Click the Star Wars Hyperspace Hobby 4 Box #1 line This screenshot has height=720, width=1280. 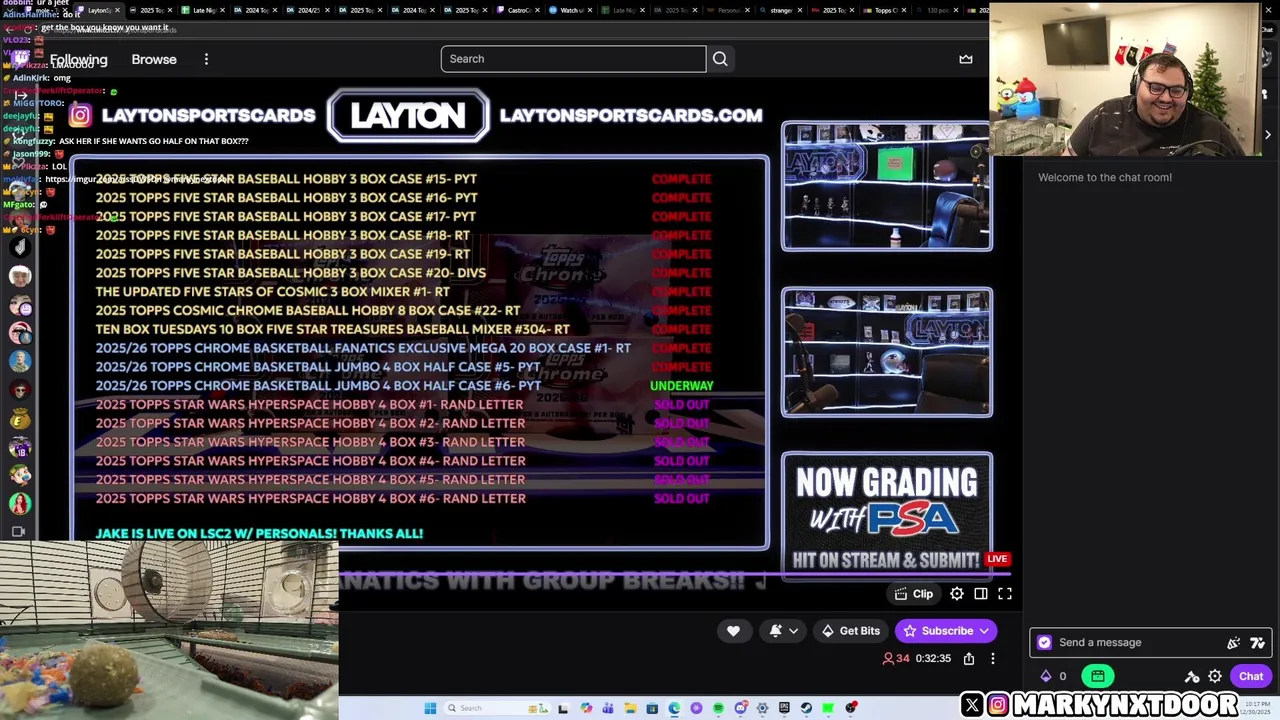click(309, 405)
